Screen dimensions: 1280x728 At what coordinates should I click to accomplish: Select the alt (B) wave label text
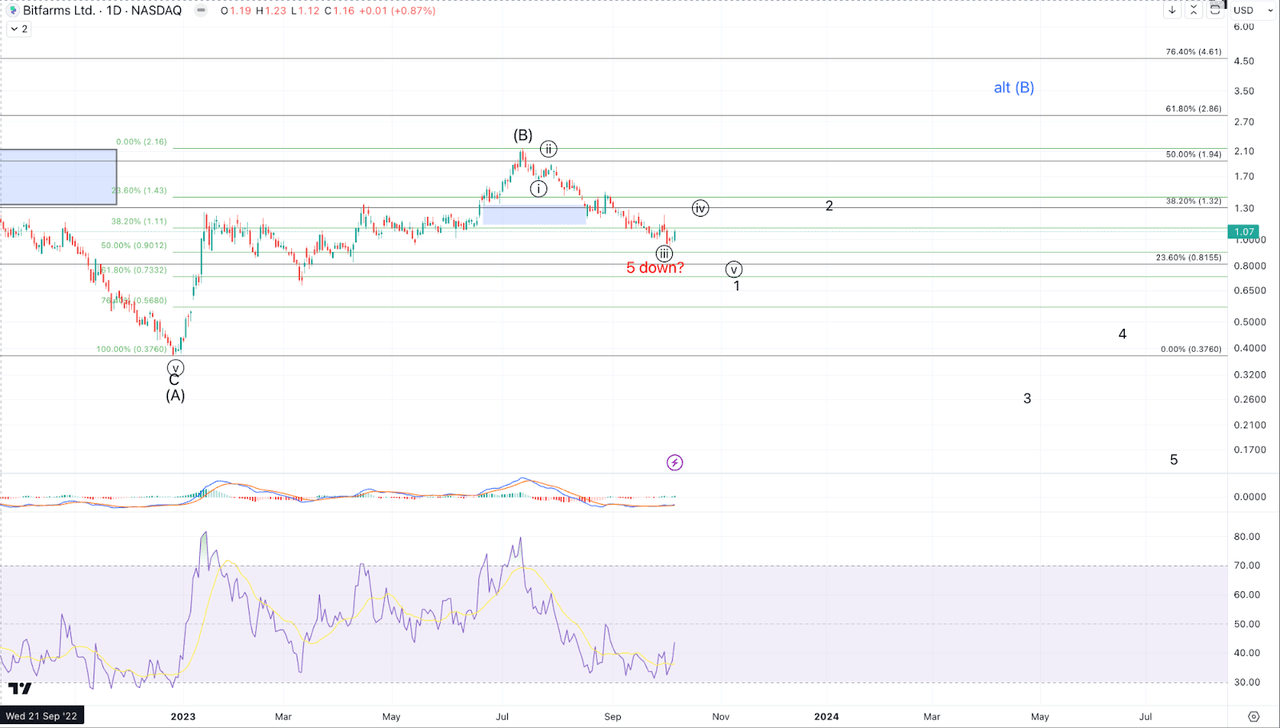1014,87
